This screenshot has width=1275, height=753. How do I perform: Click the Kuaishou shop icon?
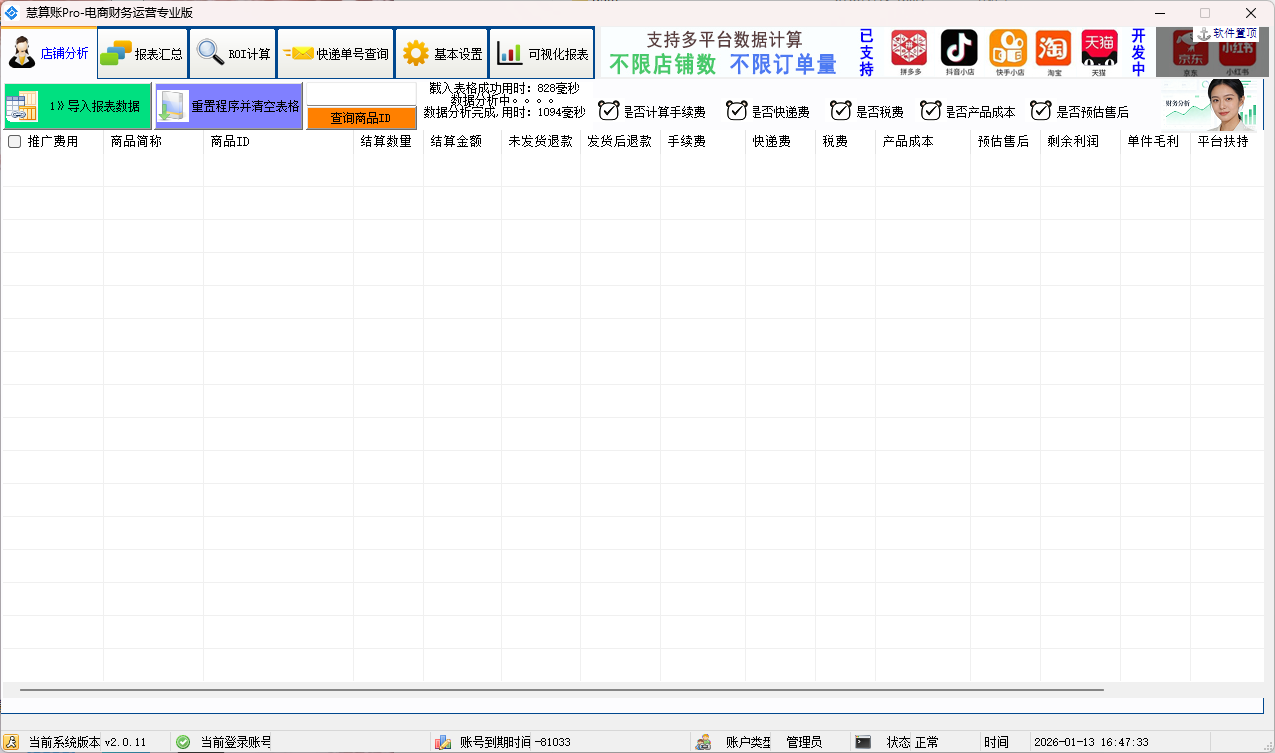(x=1008, y=48)
